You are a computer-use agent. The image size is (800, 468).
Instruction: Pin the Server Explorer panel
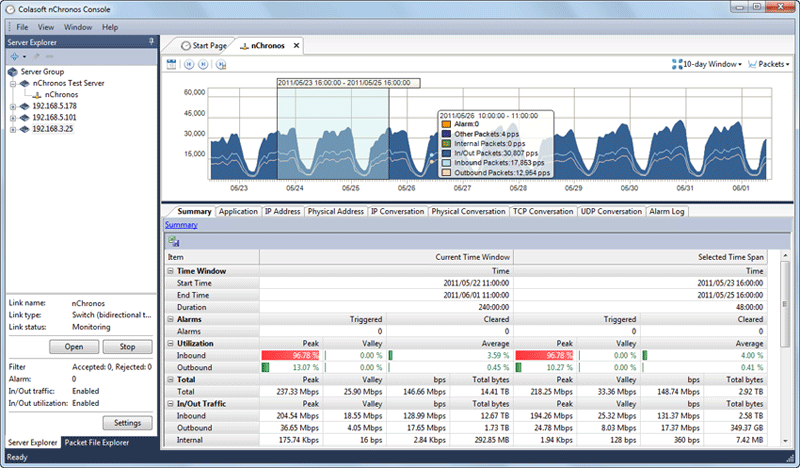151,41
